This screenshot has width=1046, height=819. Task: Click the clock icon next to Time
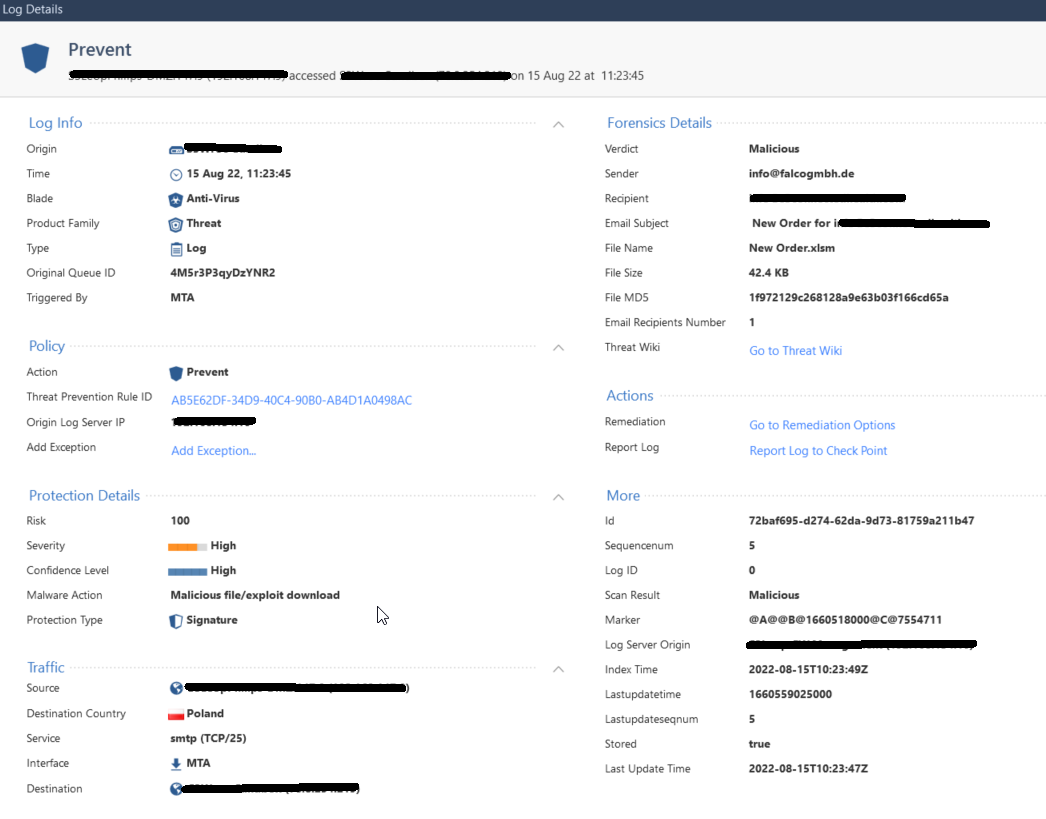click(176, 175)
